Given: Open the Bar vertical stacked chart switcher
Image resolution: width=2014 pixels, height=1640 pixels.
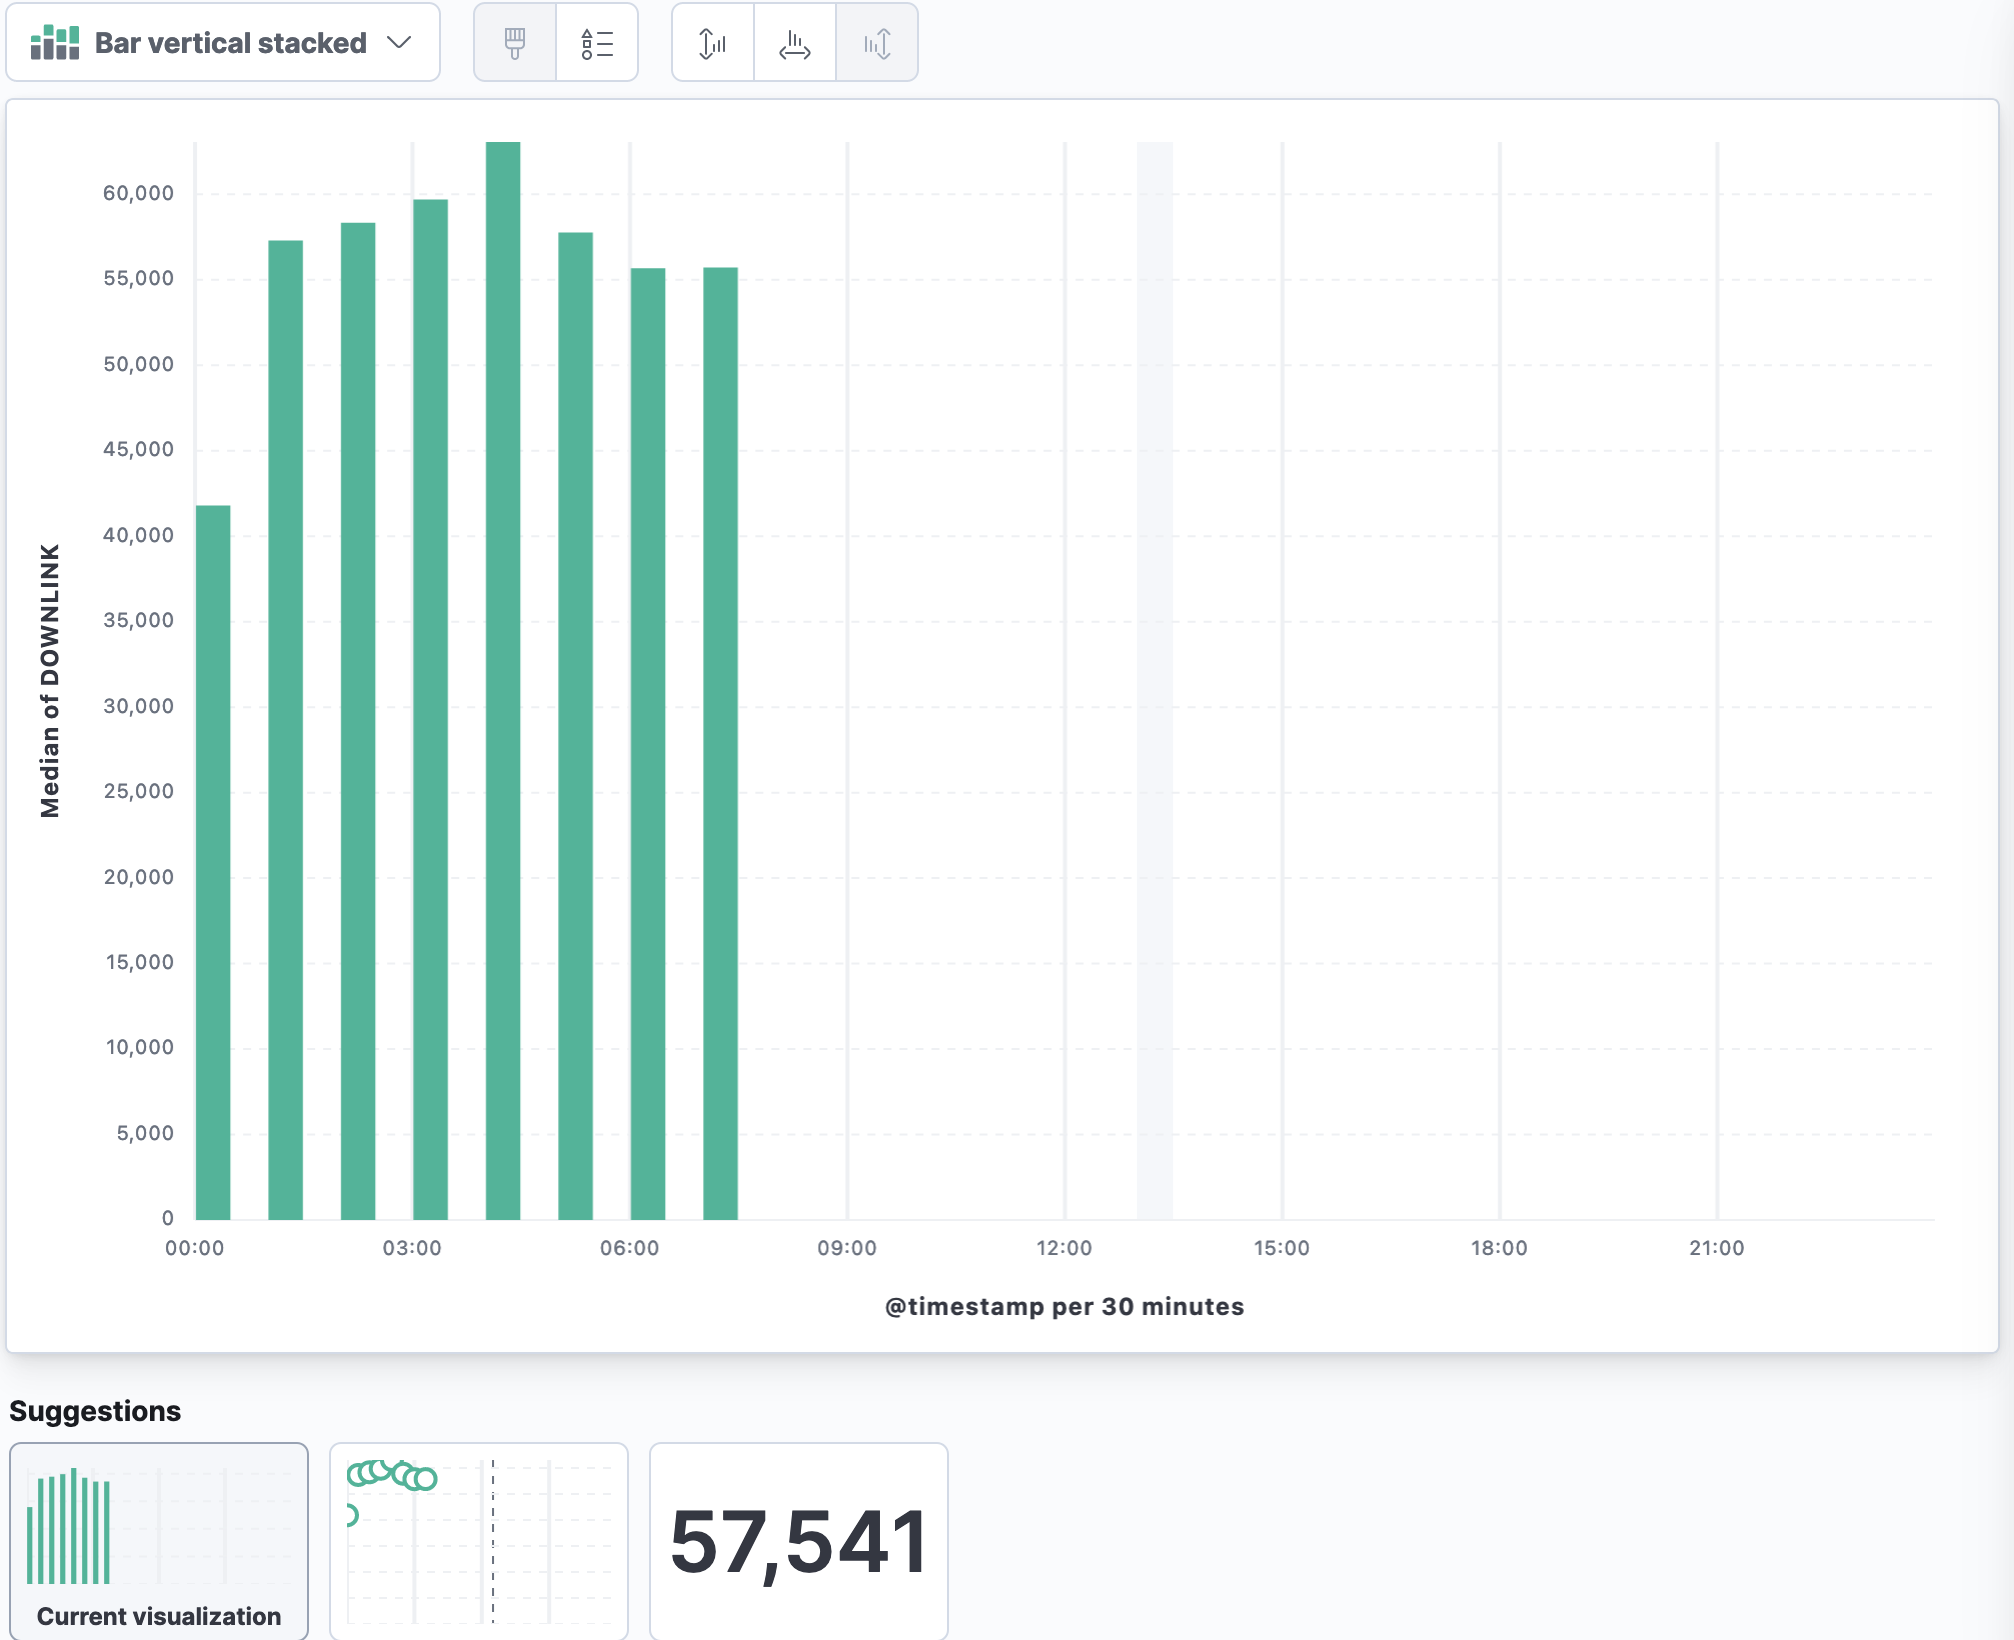Looking at the screenshot, I should tap(230, 43).
